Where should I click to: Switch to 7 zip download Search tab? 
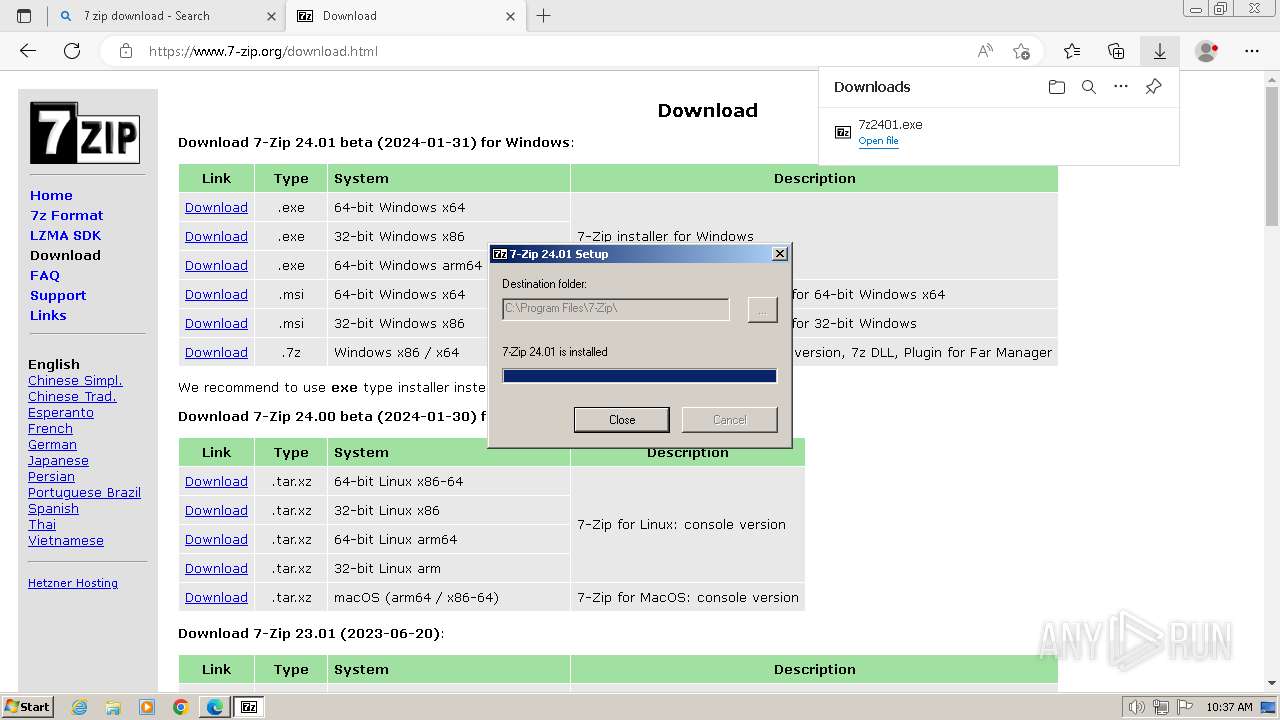tap(168, 16)
